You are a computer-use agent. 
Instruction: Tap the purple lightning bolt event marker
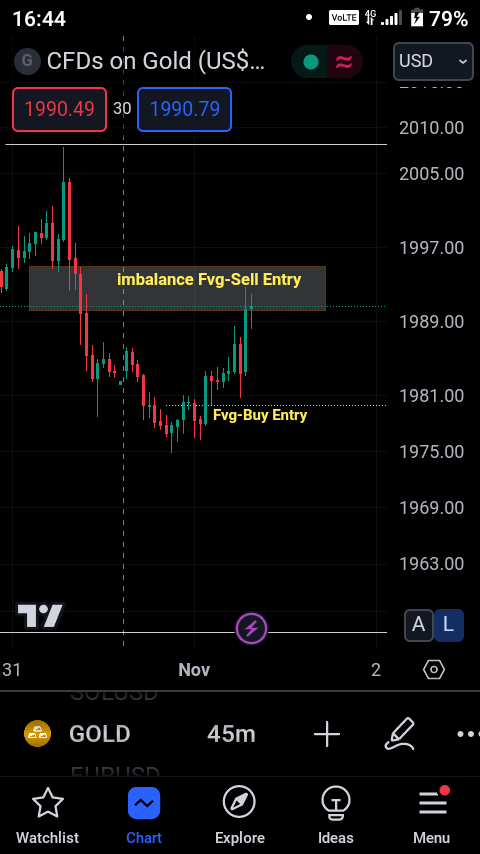point(251,629)
